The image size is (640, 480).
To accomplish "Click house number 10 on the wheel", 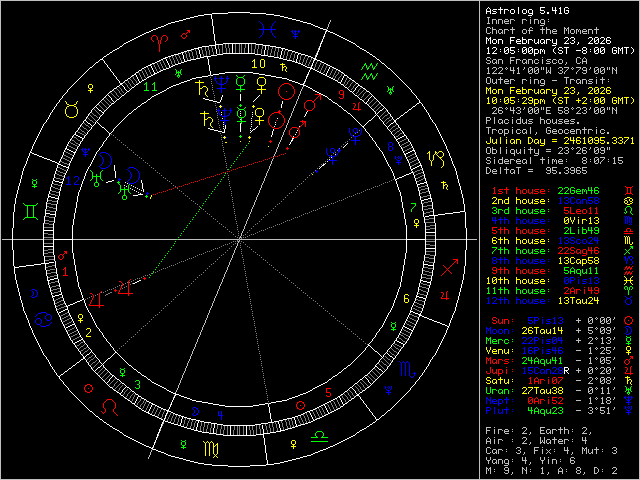I will (258, 64).
